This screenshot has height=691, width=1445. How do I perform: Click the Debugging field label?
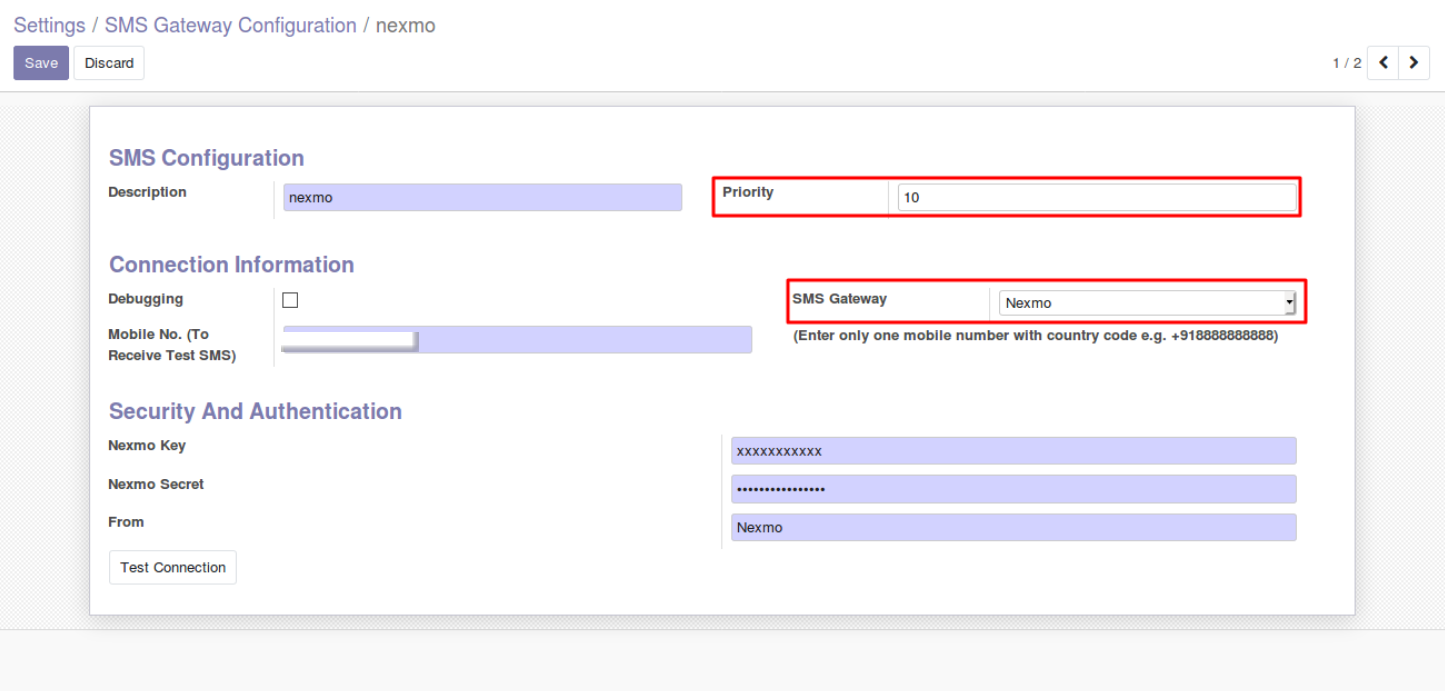pos(146,299)
